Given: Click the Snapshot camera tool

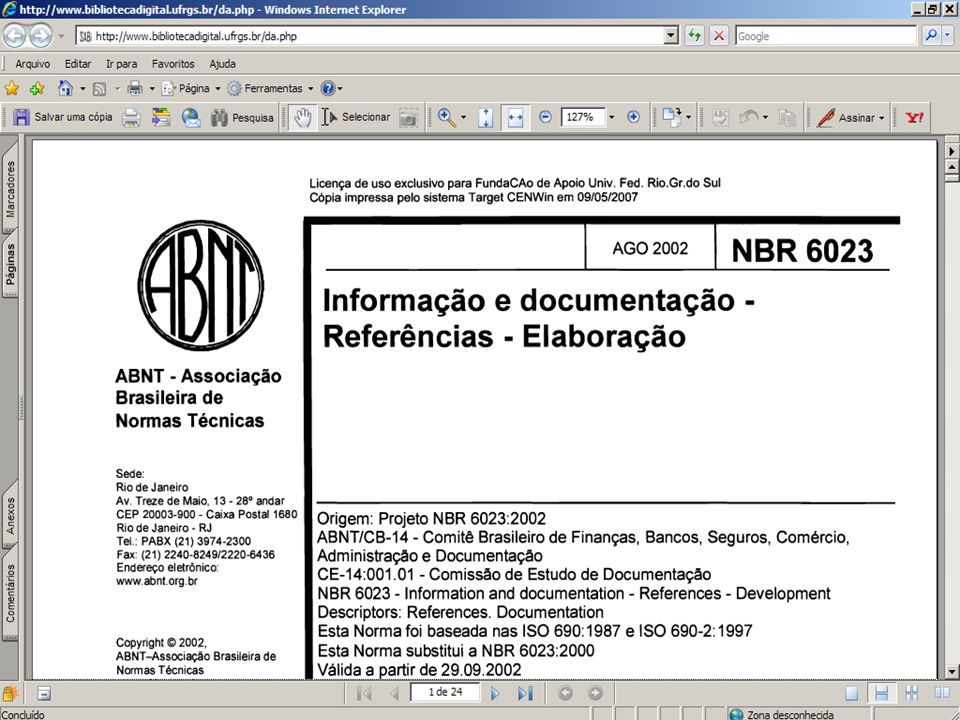Looking at the screenshot, I should (408, 117).
